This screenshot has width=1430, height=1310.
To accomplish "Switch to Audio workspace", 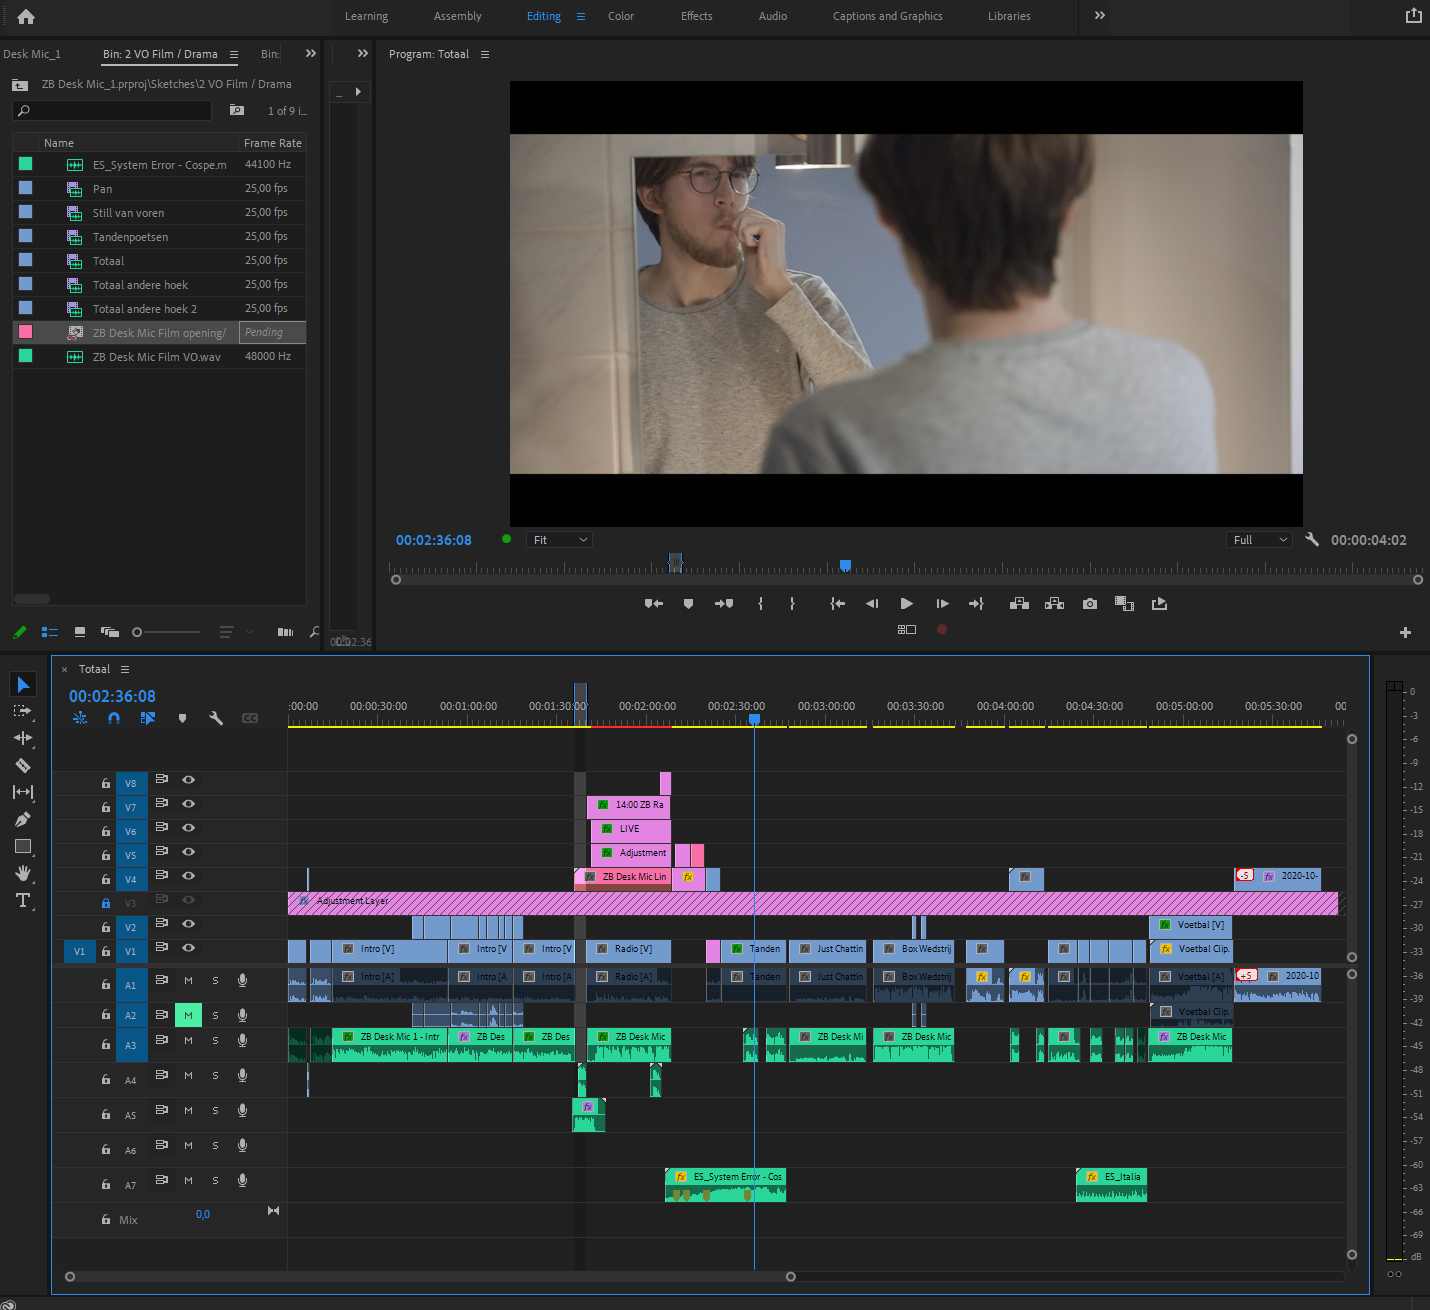I will pos(773,16).
